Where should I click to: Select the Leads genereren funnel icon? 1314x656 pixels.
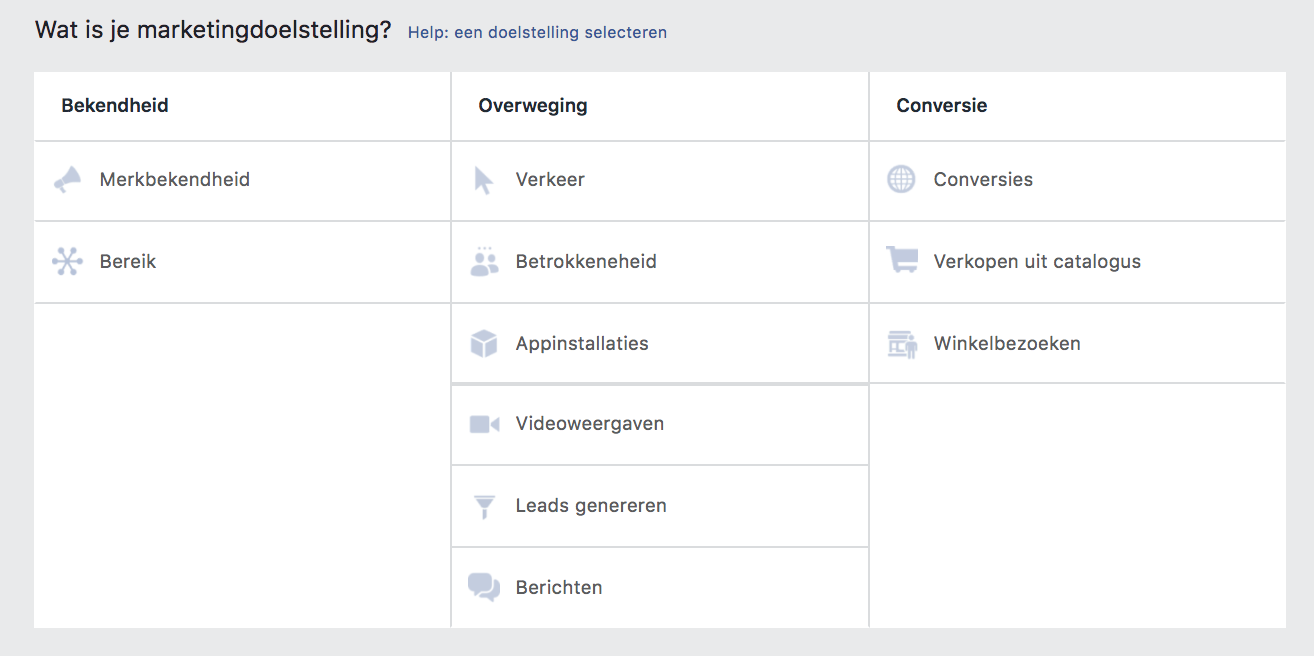[x=484, y=505]
